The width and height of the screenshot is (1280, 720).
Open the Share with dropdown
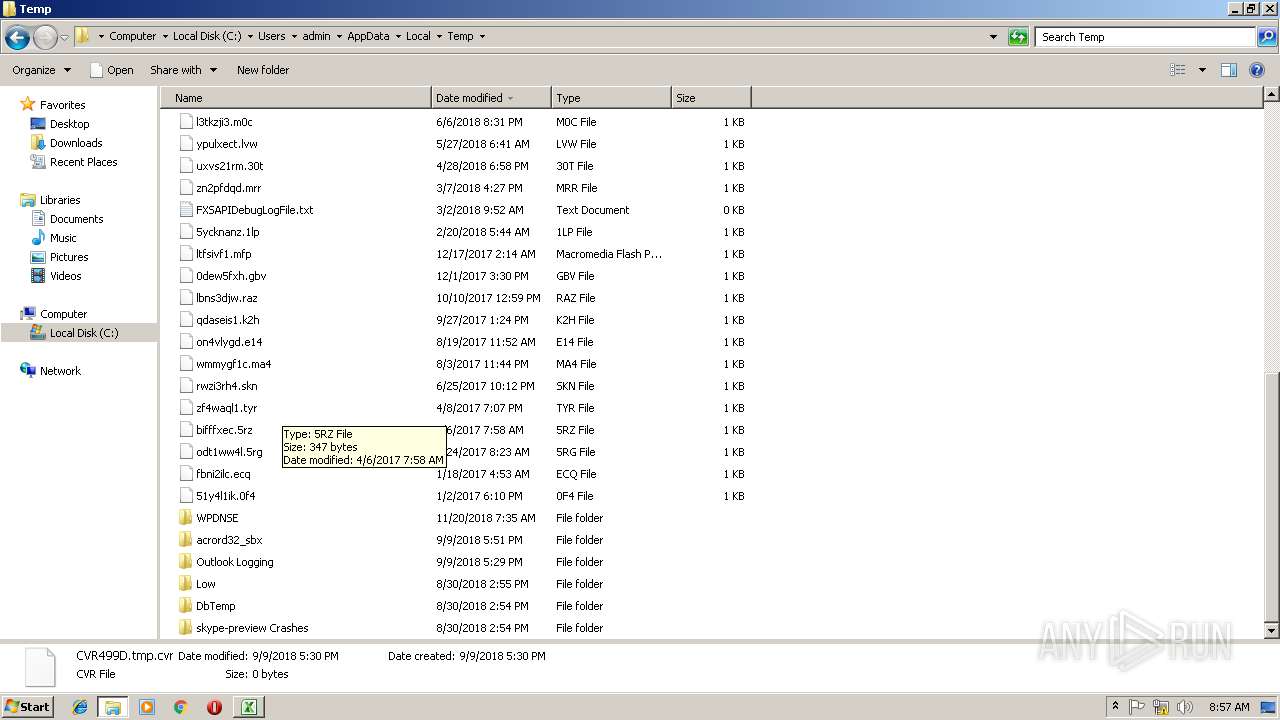pyautogui.click(x=183, y=70)
